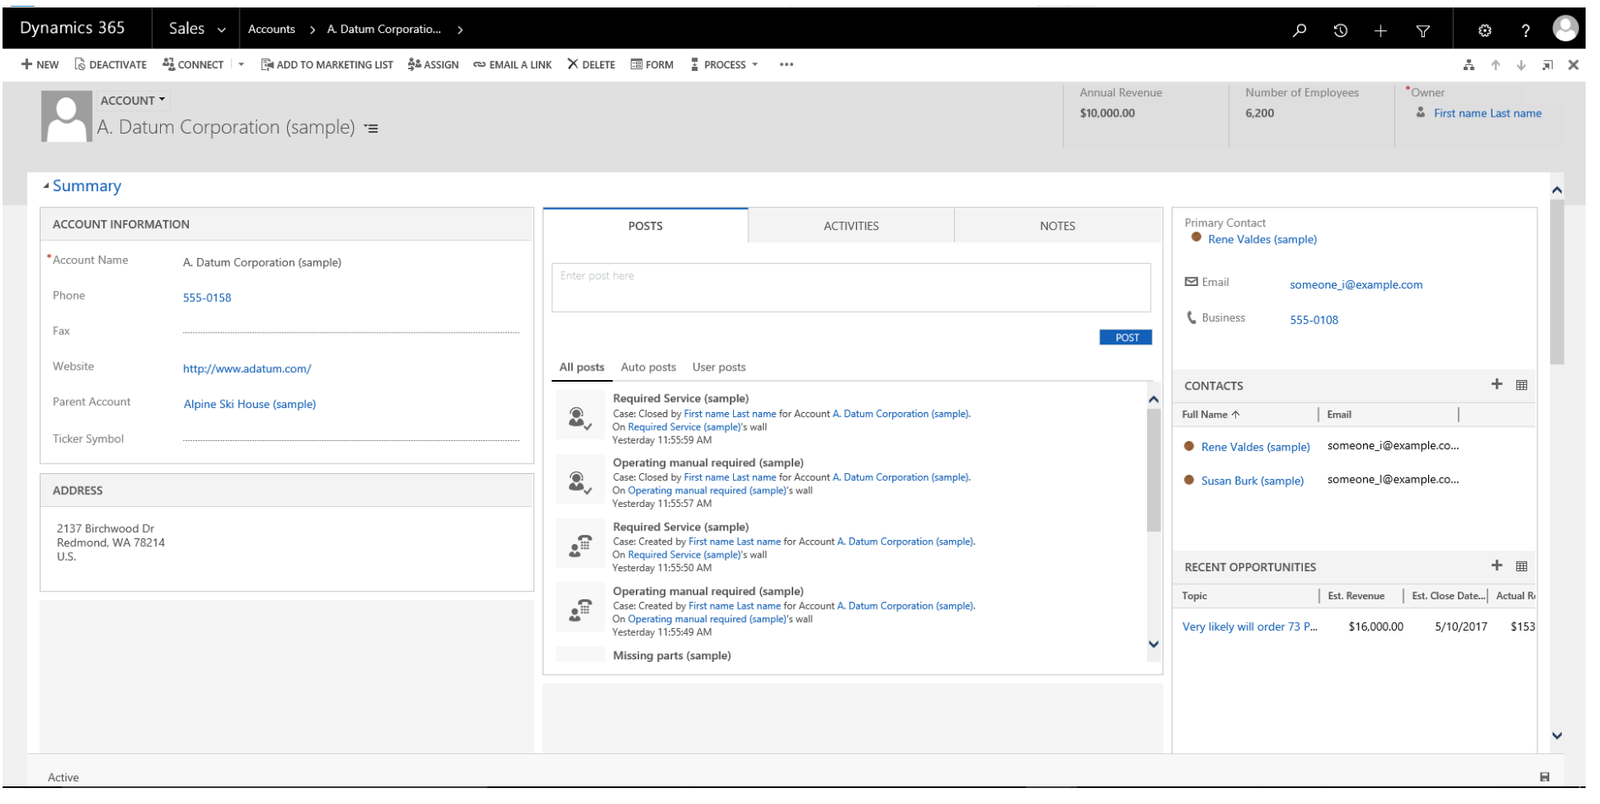
Task: Select the User posts filter
Action: pos(719,367)
